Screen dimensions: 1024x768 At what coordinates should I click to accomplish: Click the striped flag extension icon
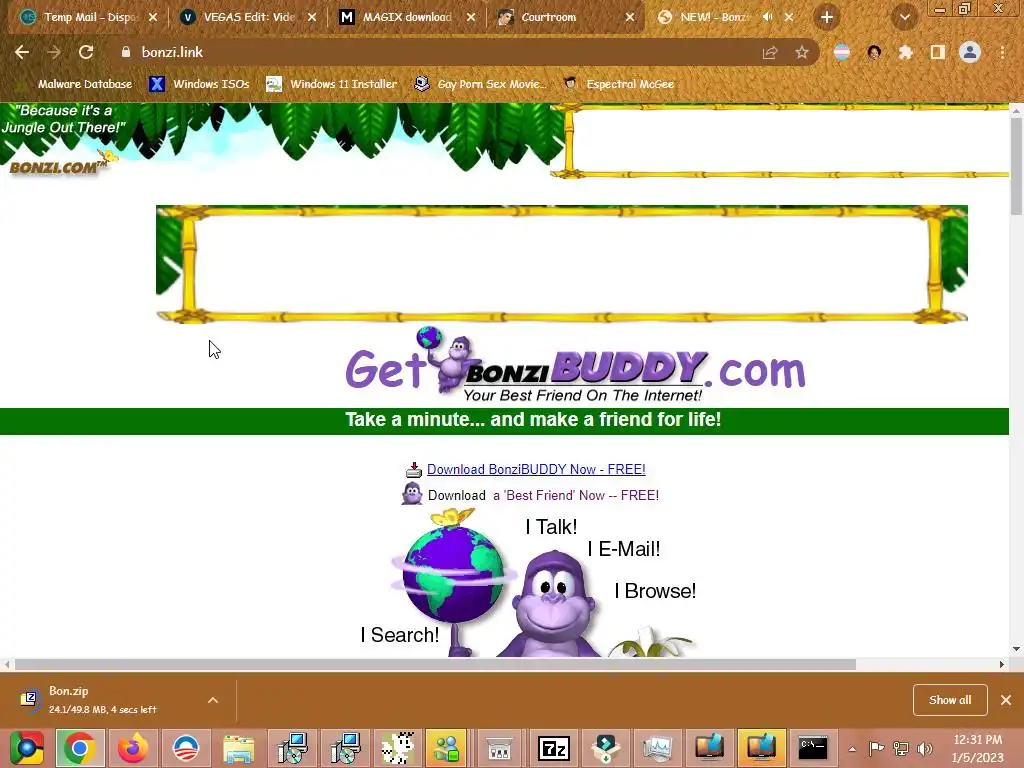click(x=842, y=52)
